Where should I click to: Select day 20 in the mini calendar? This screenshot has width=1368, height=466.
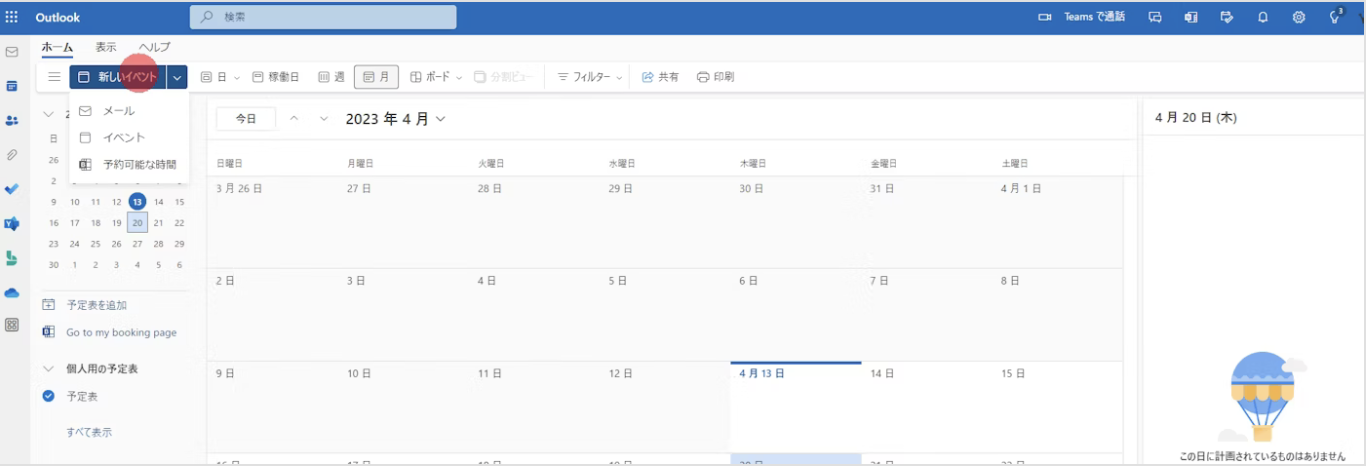click(x=137, y=223)
